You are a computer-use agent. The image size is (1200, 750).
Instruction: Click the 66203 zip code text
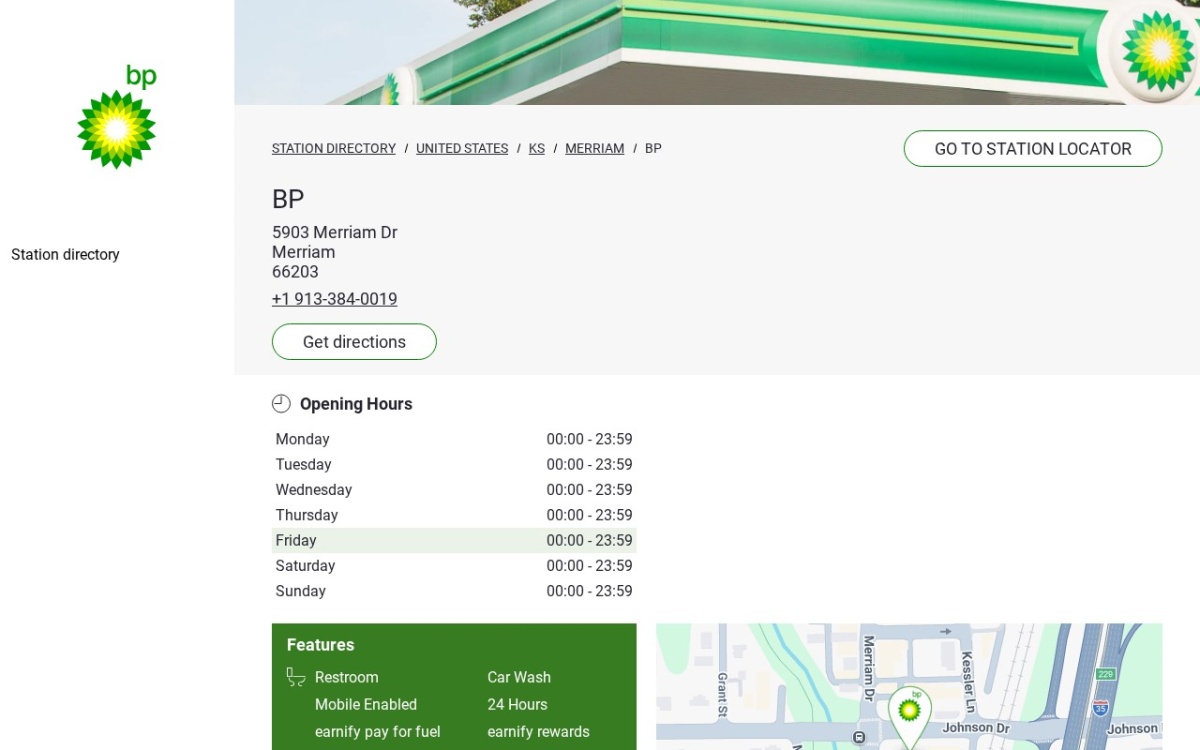295,272
